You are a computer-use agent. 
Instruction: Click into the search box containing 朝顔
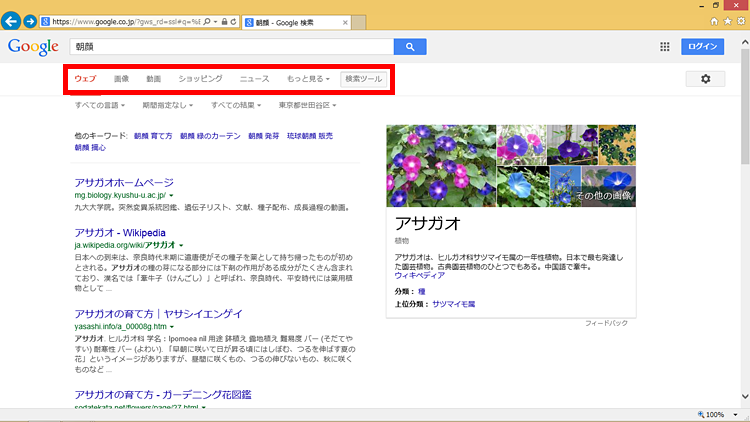(230, 46)
